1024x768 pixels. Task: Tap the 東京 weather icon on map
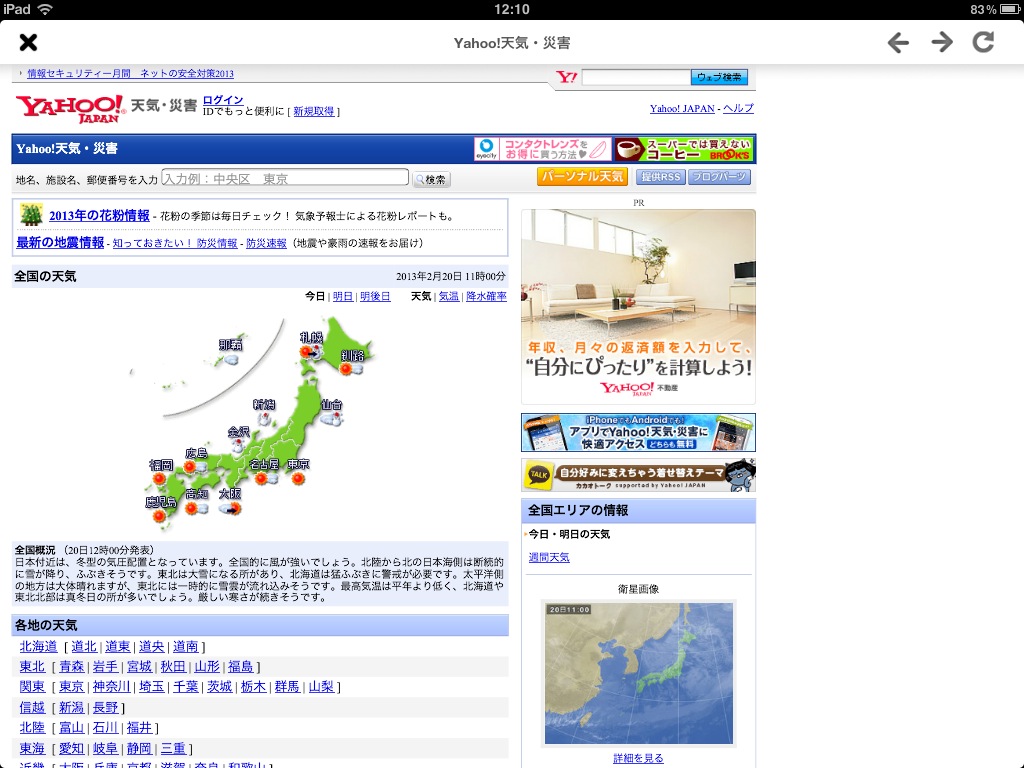298,479
